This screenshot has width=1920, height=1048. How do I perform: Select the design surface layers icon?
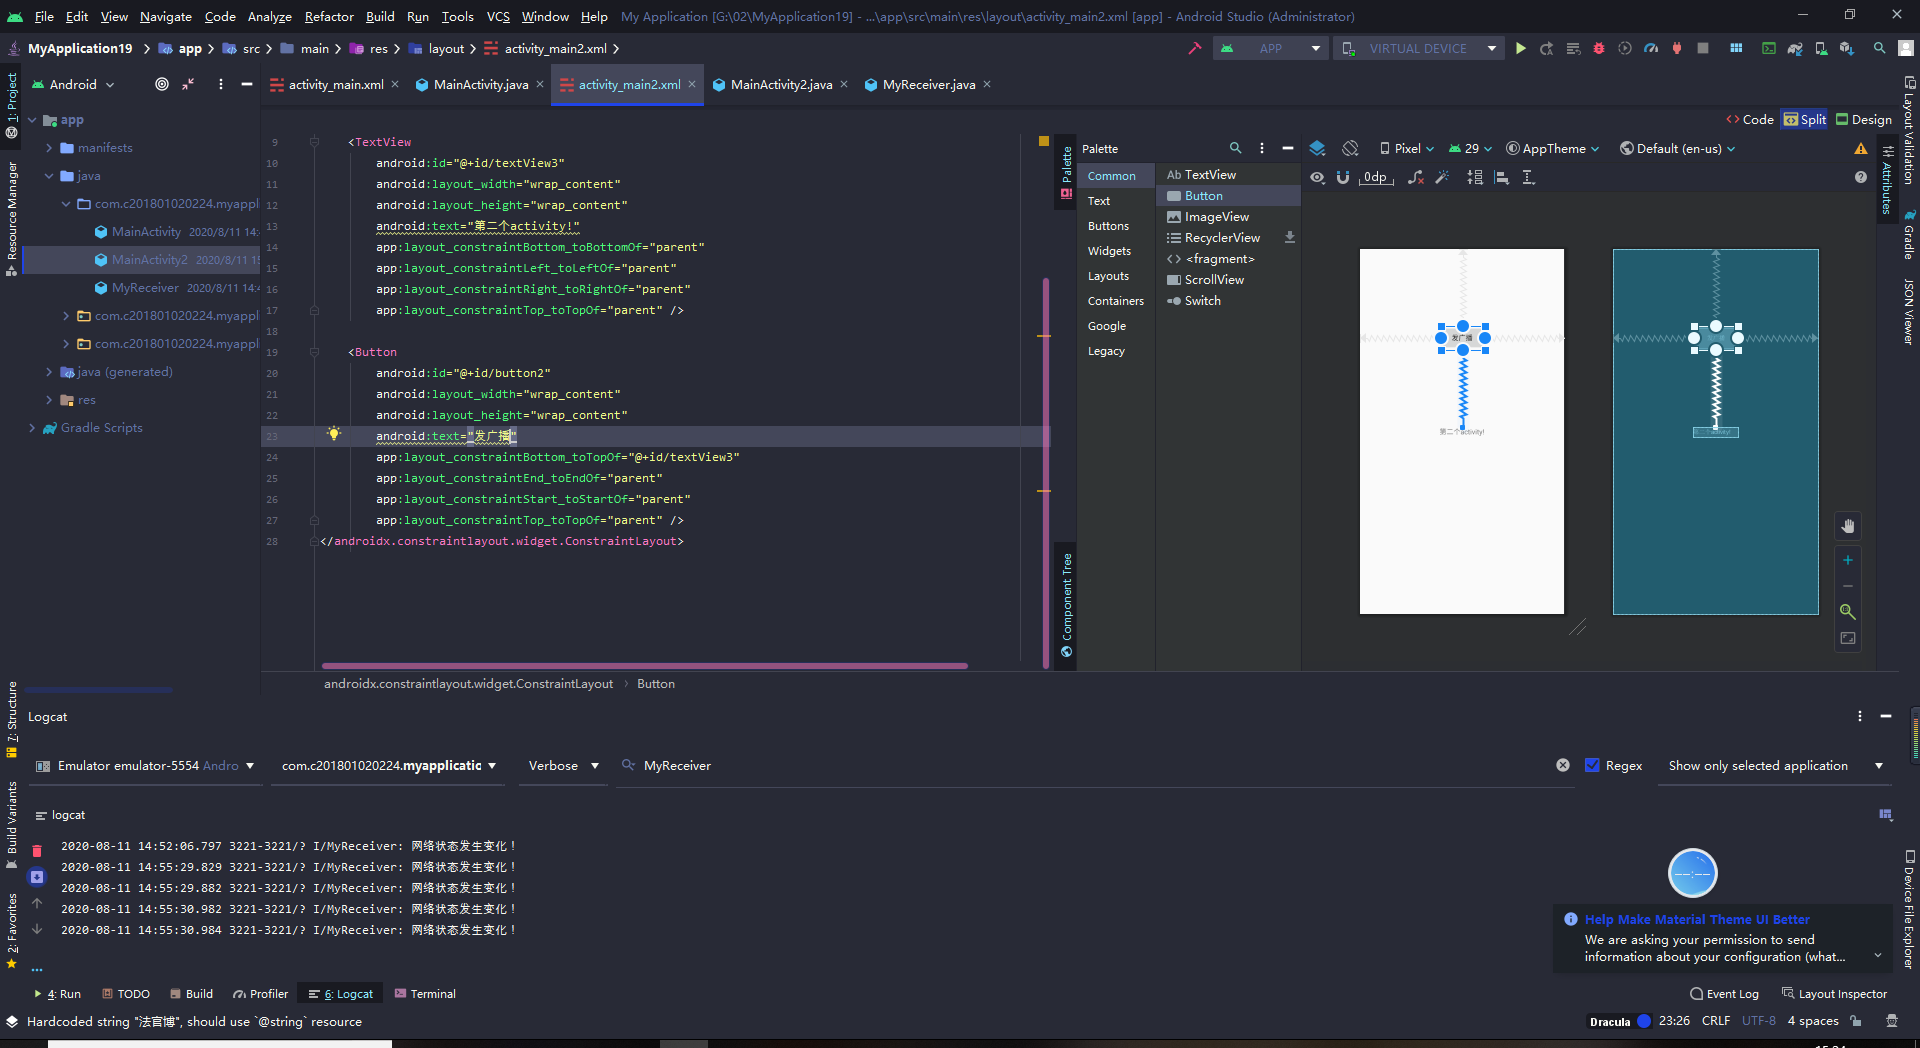tap(1317, 148)
